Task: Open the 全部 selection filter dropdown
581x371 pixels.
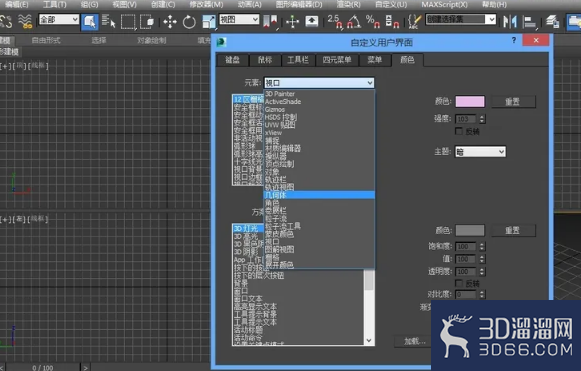Action: point(59,19)
